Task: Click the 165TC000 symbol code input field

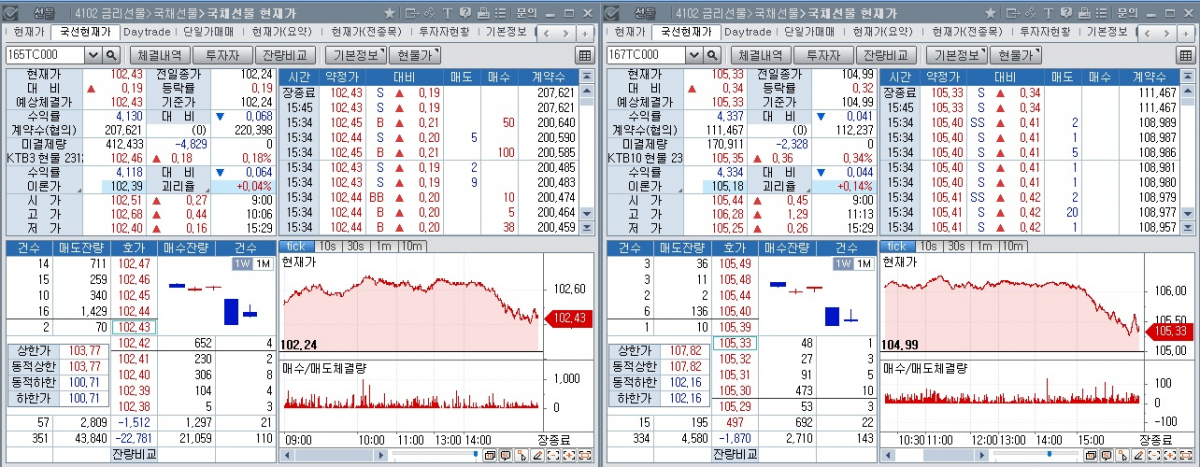Action: (45, 55)
